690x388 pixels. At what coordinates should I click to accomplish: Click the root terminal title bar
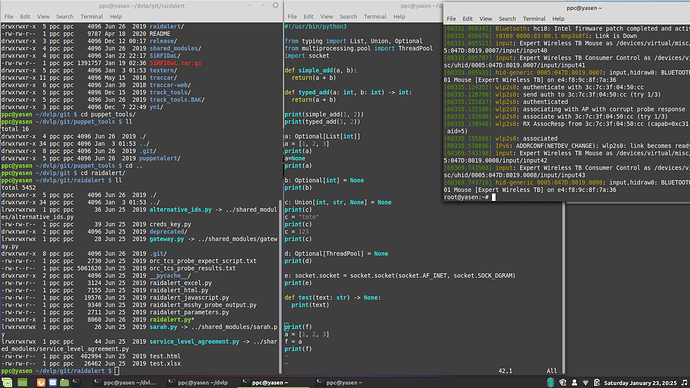[x=567, y=8]
